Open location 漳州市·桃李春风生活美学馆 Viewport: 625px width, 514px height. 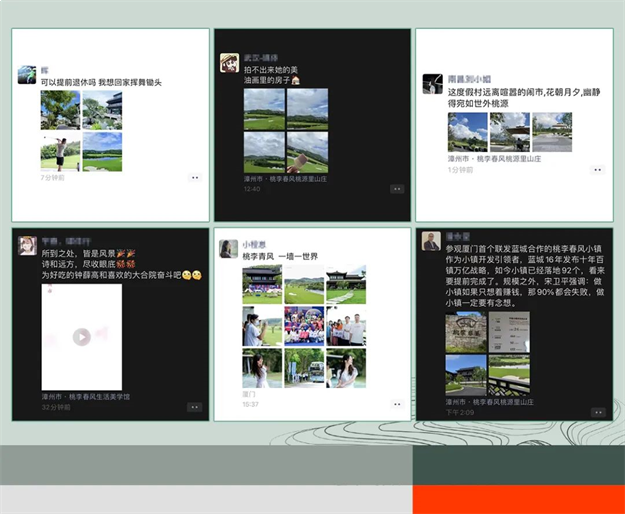pos(86,397)
